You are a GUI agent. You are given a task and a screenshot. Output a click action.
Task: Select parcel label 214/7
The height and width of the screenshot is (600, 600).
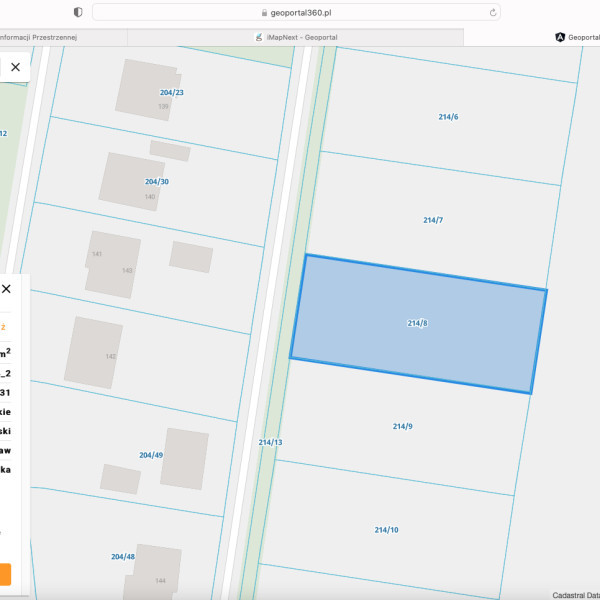[433, 220]
